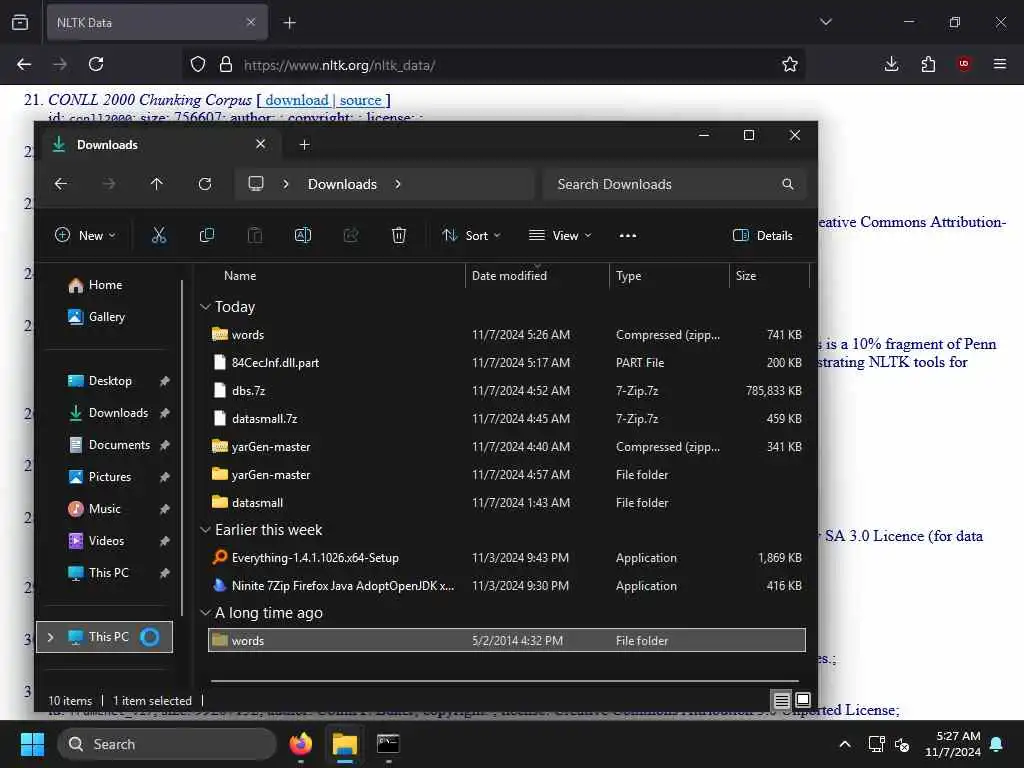Click the CONLL 2000 source link
1024x768 pixels.
pos(360,100)
